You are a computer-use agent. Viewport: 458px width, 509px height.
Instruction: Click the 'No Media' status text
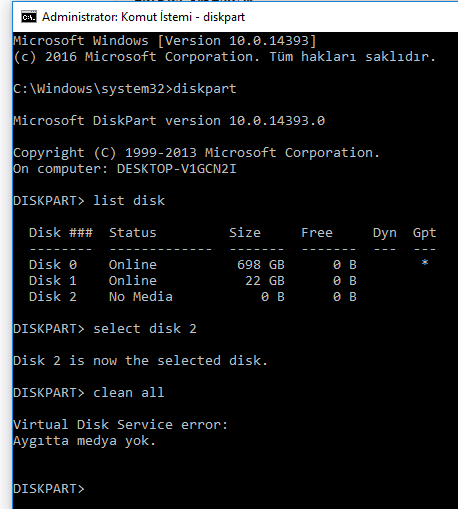(x=141, y=297)
